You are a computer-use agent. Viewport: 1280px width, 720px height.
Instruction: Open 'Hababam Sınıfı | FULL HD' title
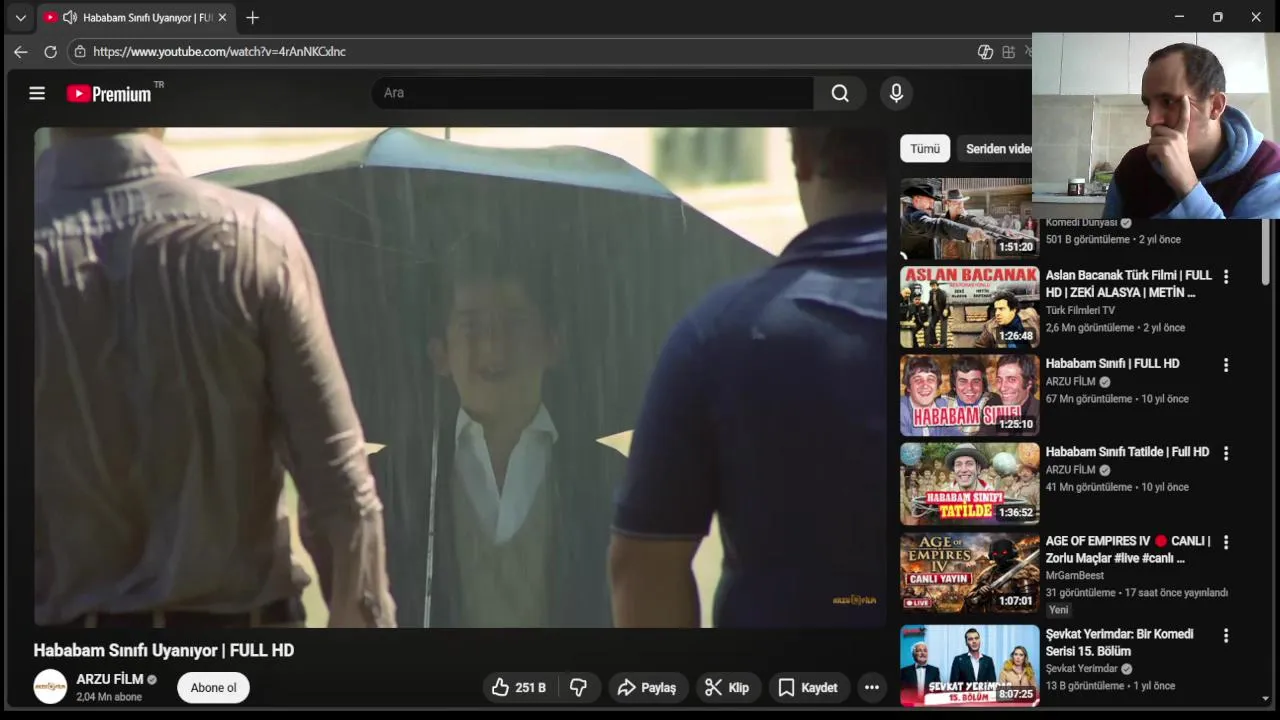point(1112,364)
